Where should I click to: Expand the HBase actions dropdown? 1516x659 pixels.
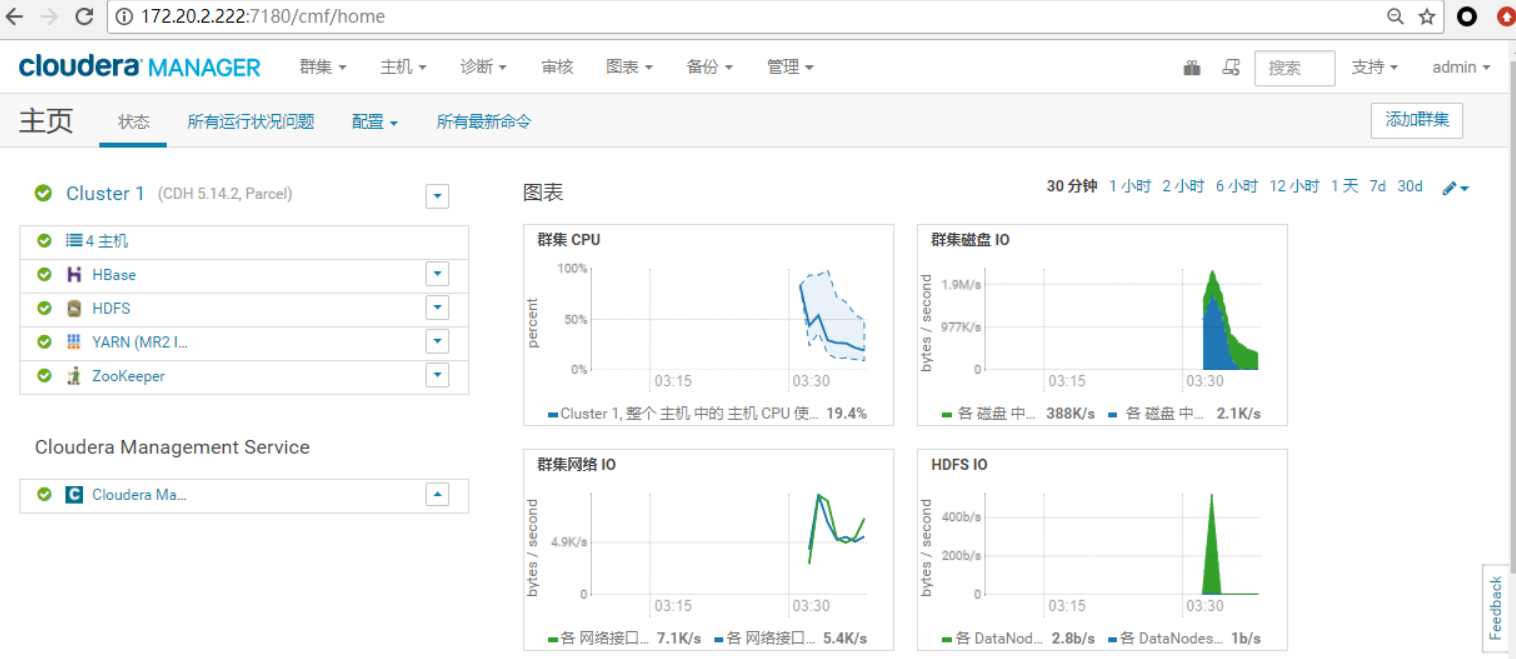point(437,275)
